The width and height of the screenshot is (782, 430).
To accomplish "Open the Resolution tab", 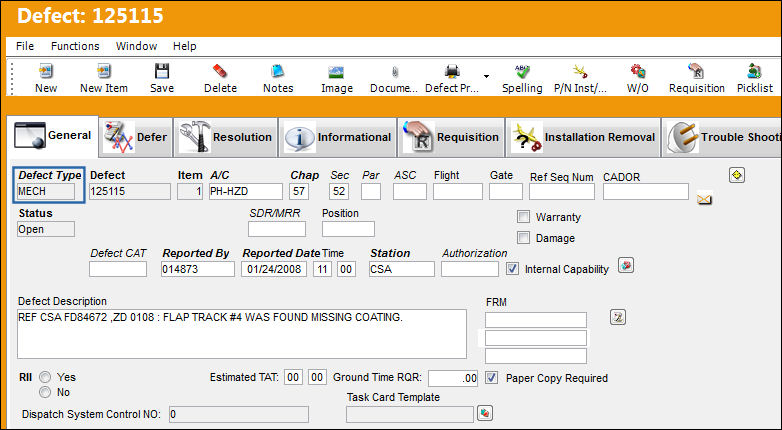I will tap(226, 137).
